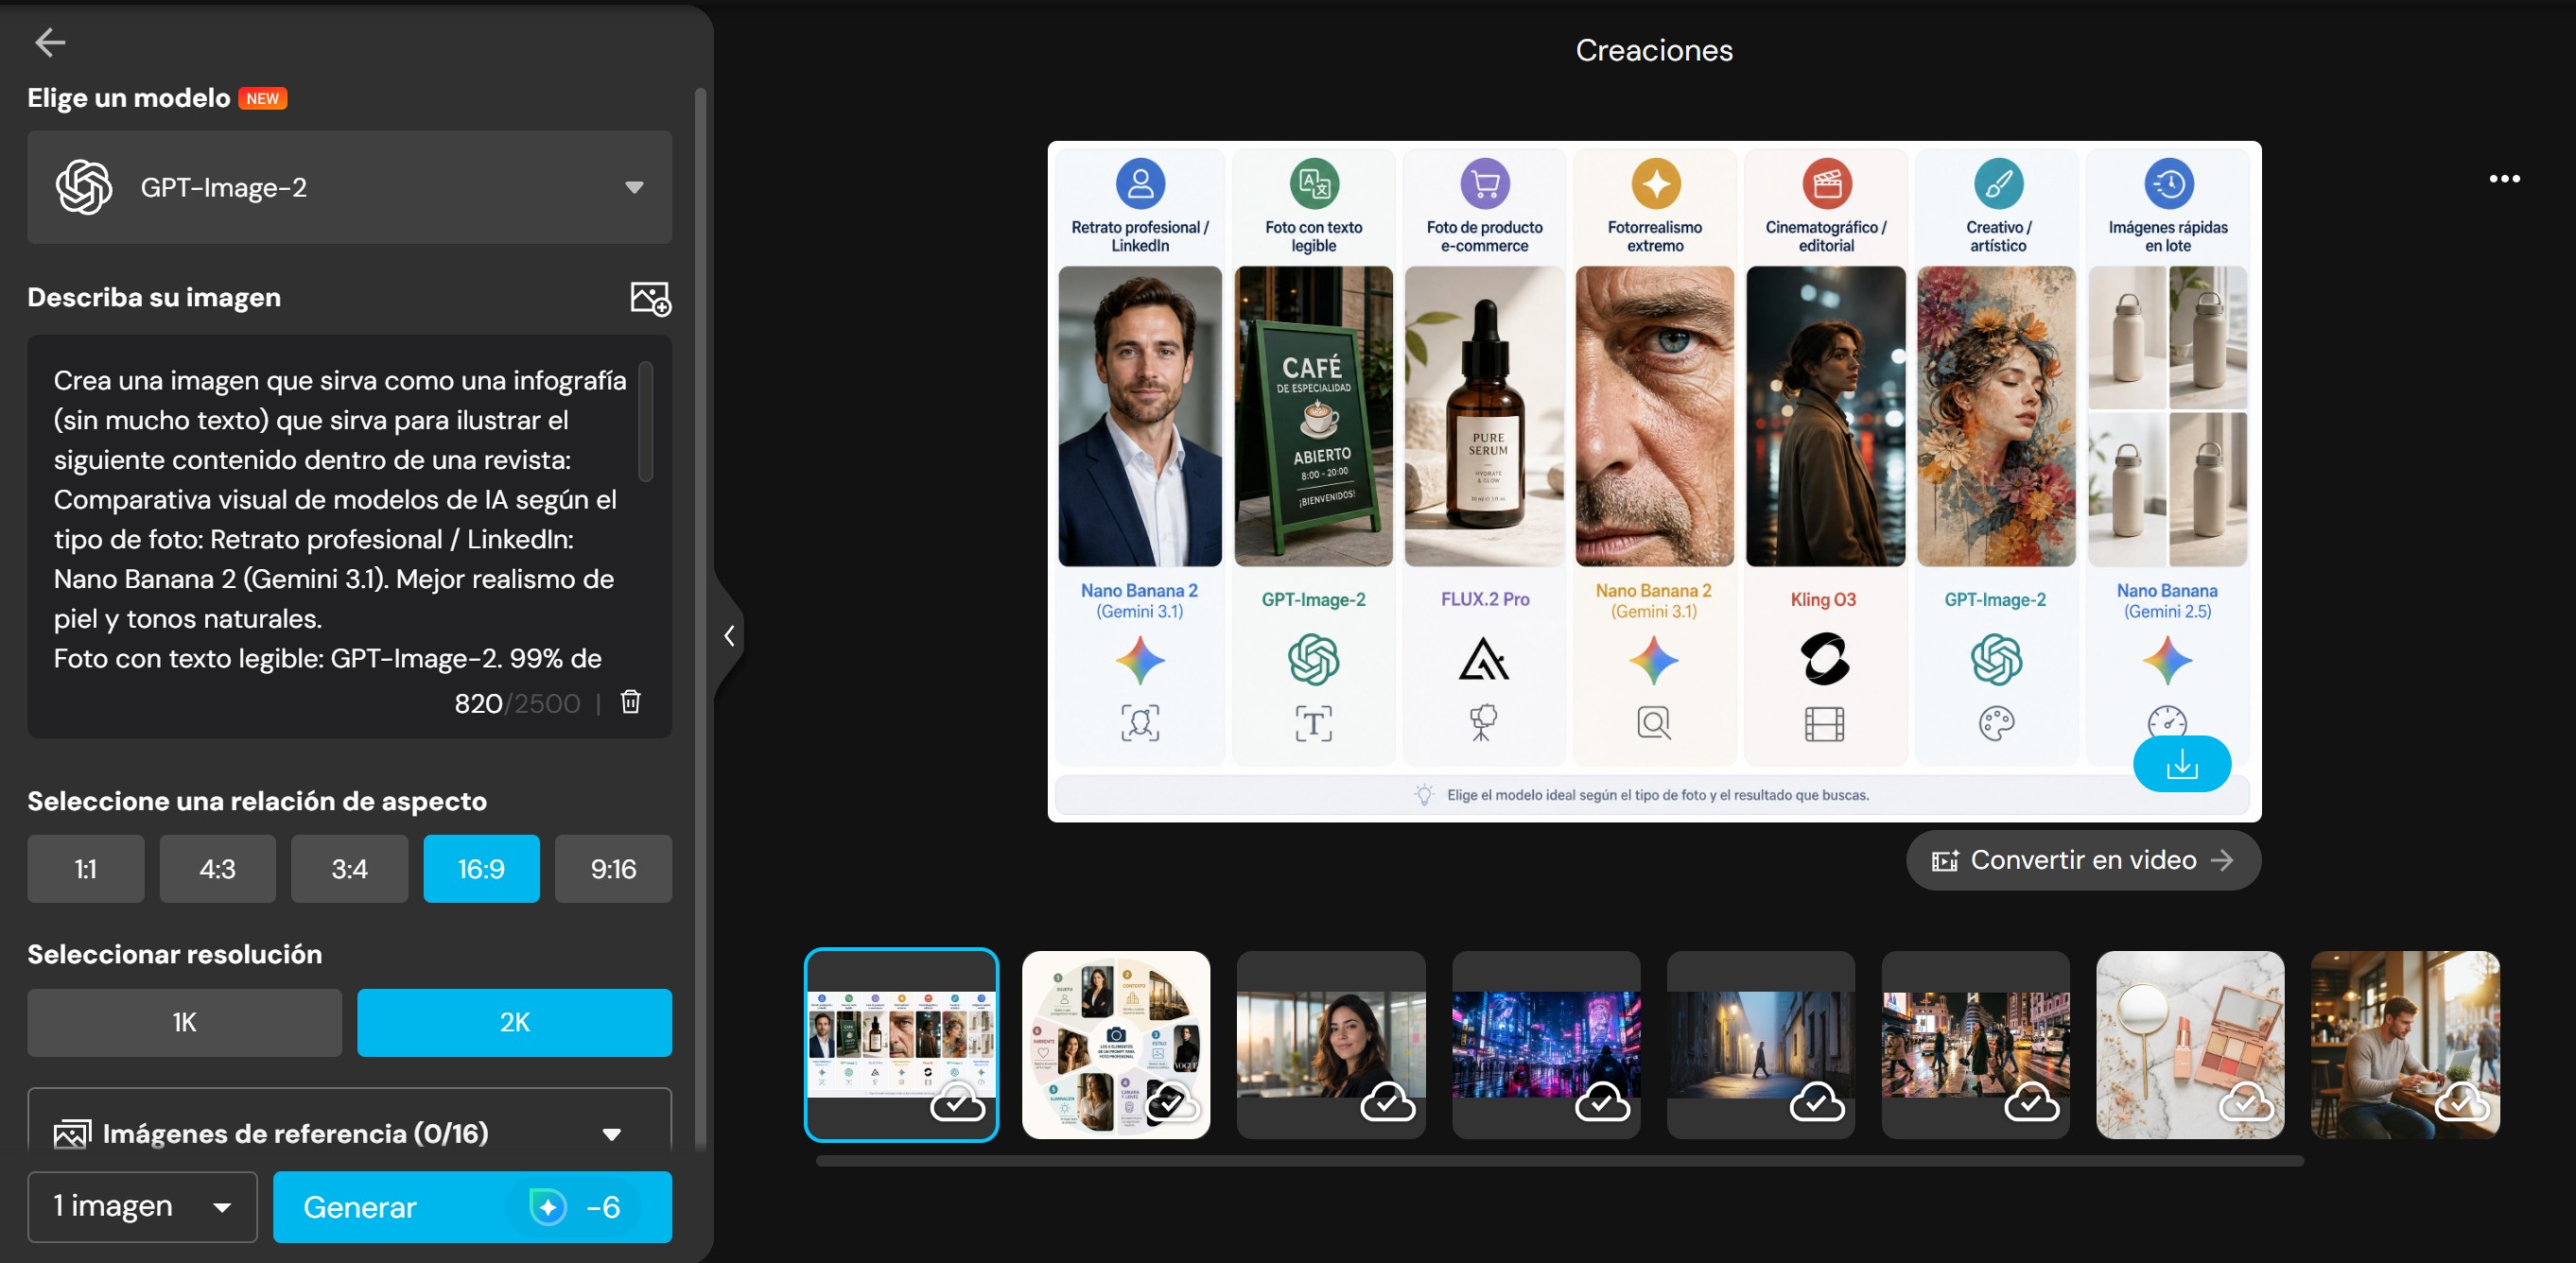Viewport: 2576px width, 1263px height.
Task: Select the foggy night alley thumbnail
Action: tap(1761, 1045)
